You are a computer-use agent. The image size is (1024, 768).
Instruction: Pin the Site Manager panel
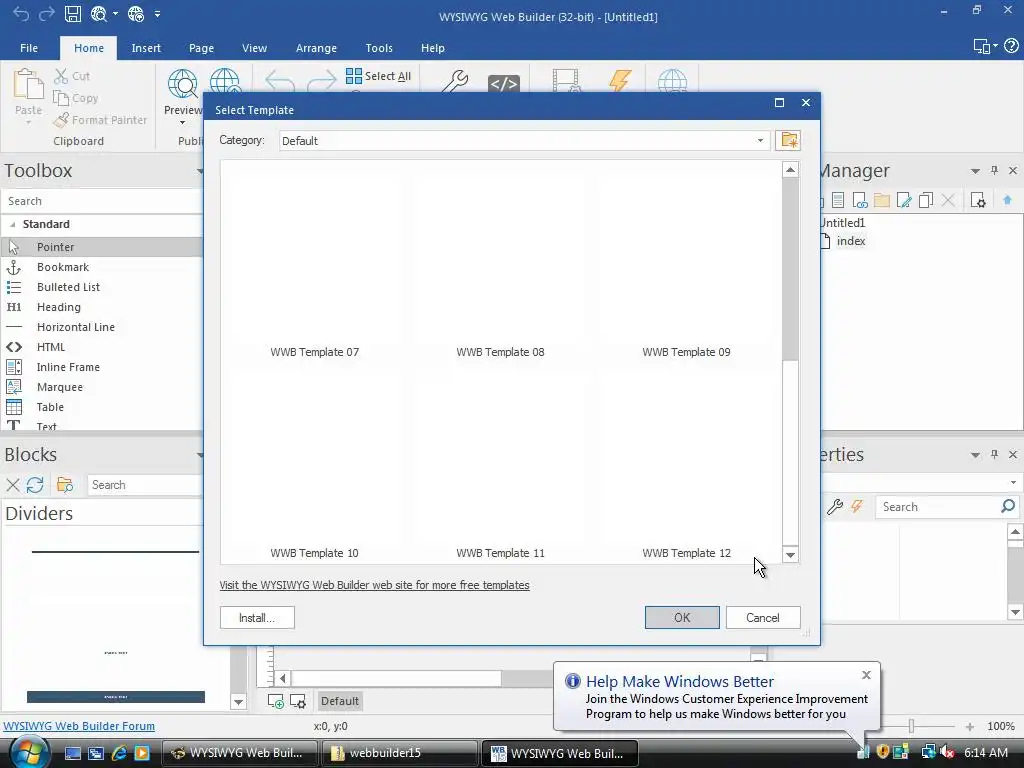point(994,170)
